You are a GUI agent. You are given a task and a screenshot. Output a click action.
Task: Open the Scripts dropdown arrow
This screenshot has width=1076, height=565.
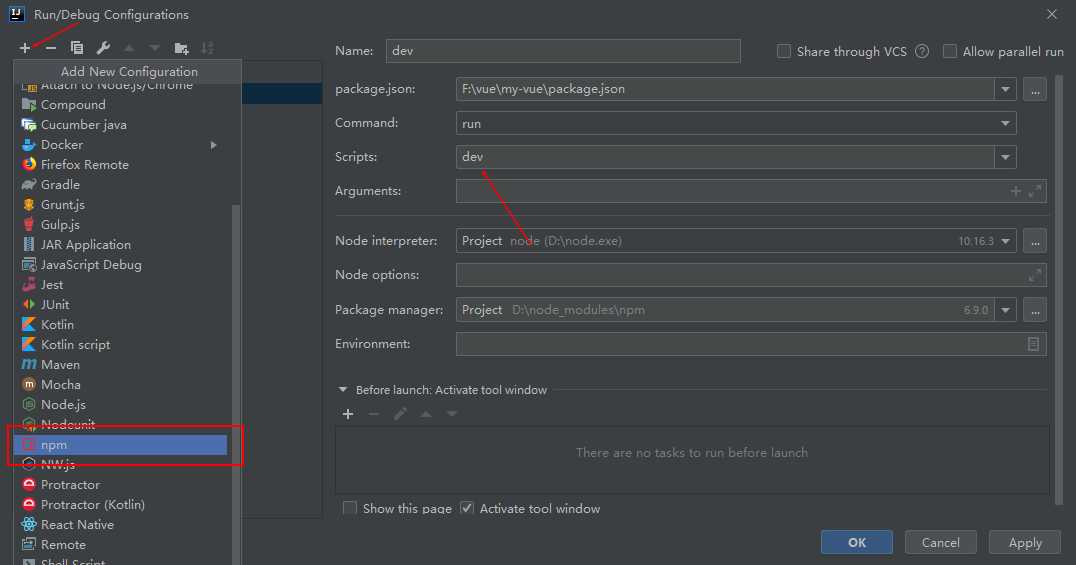[x=1005, y=157]
